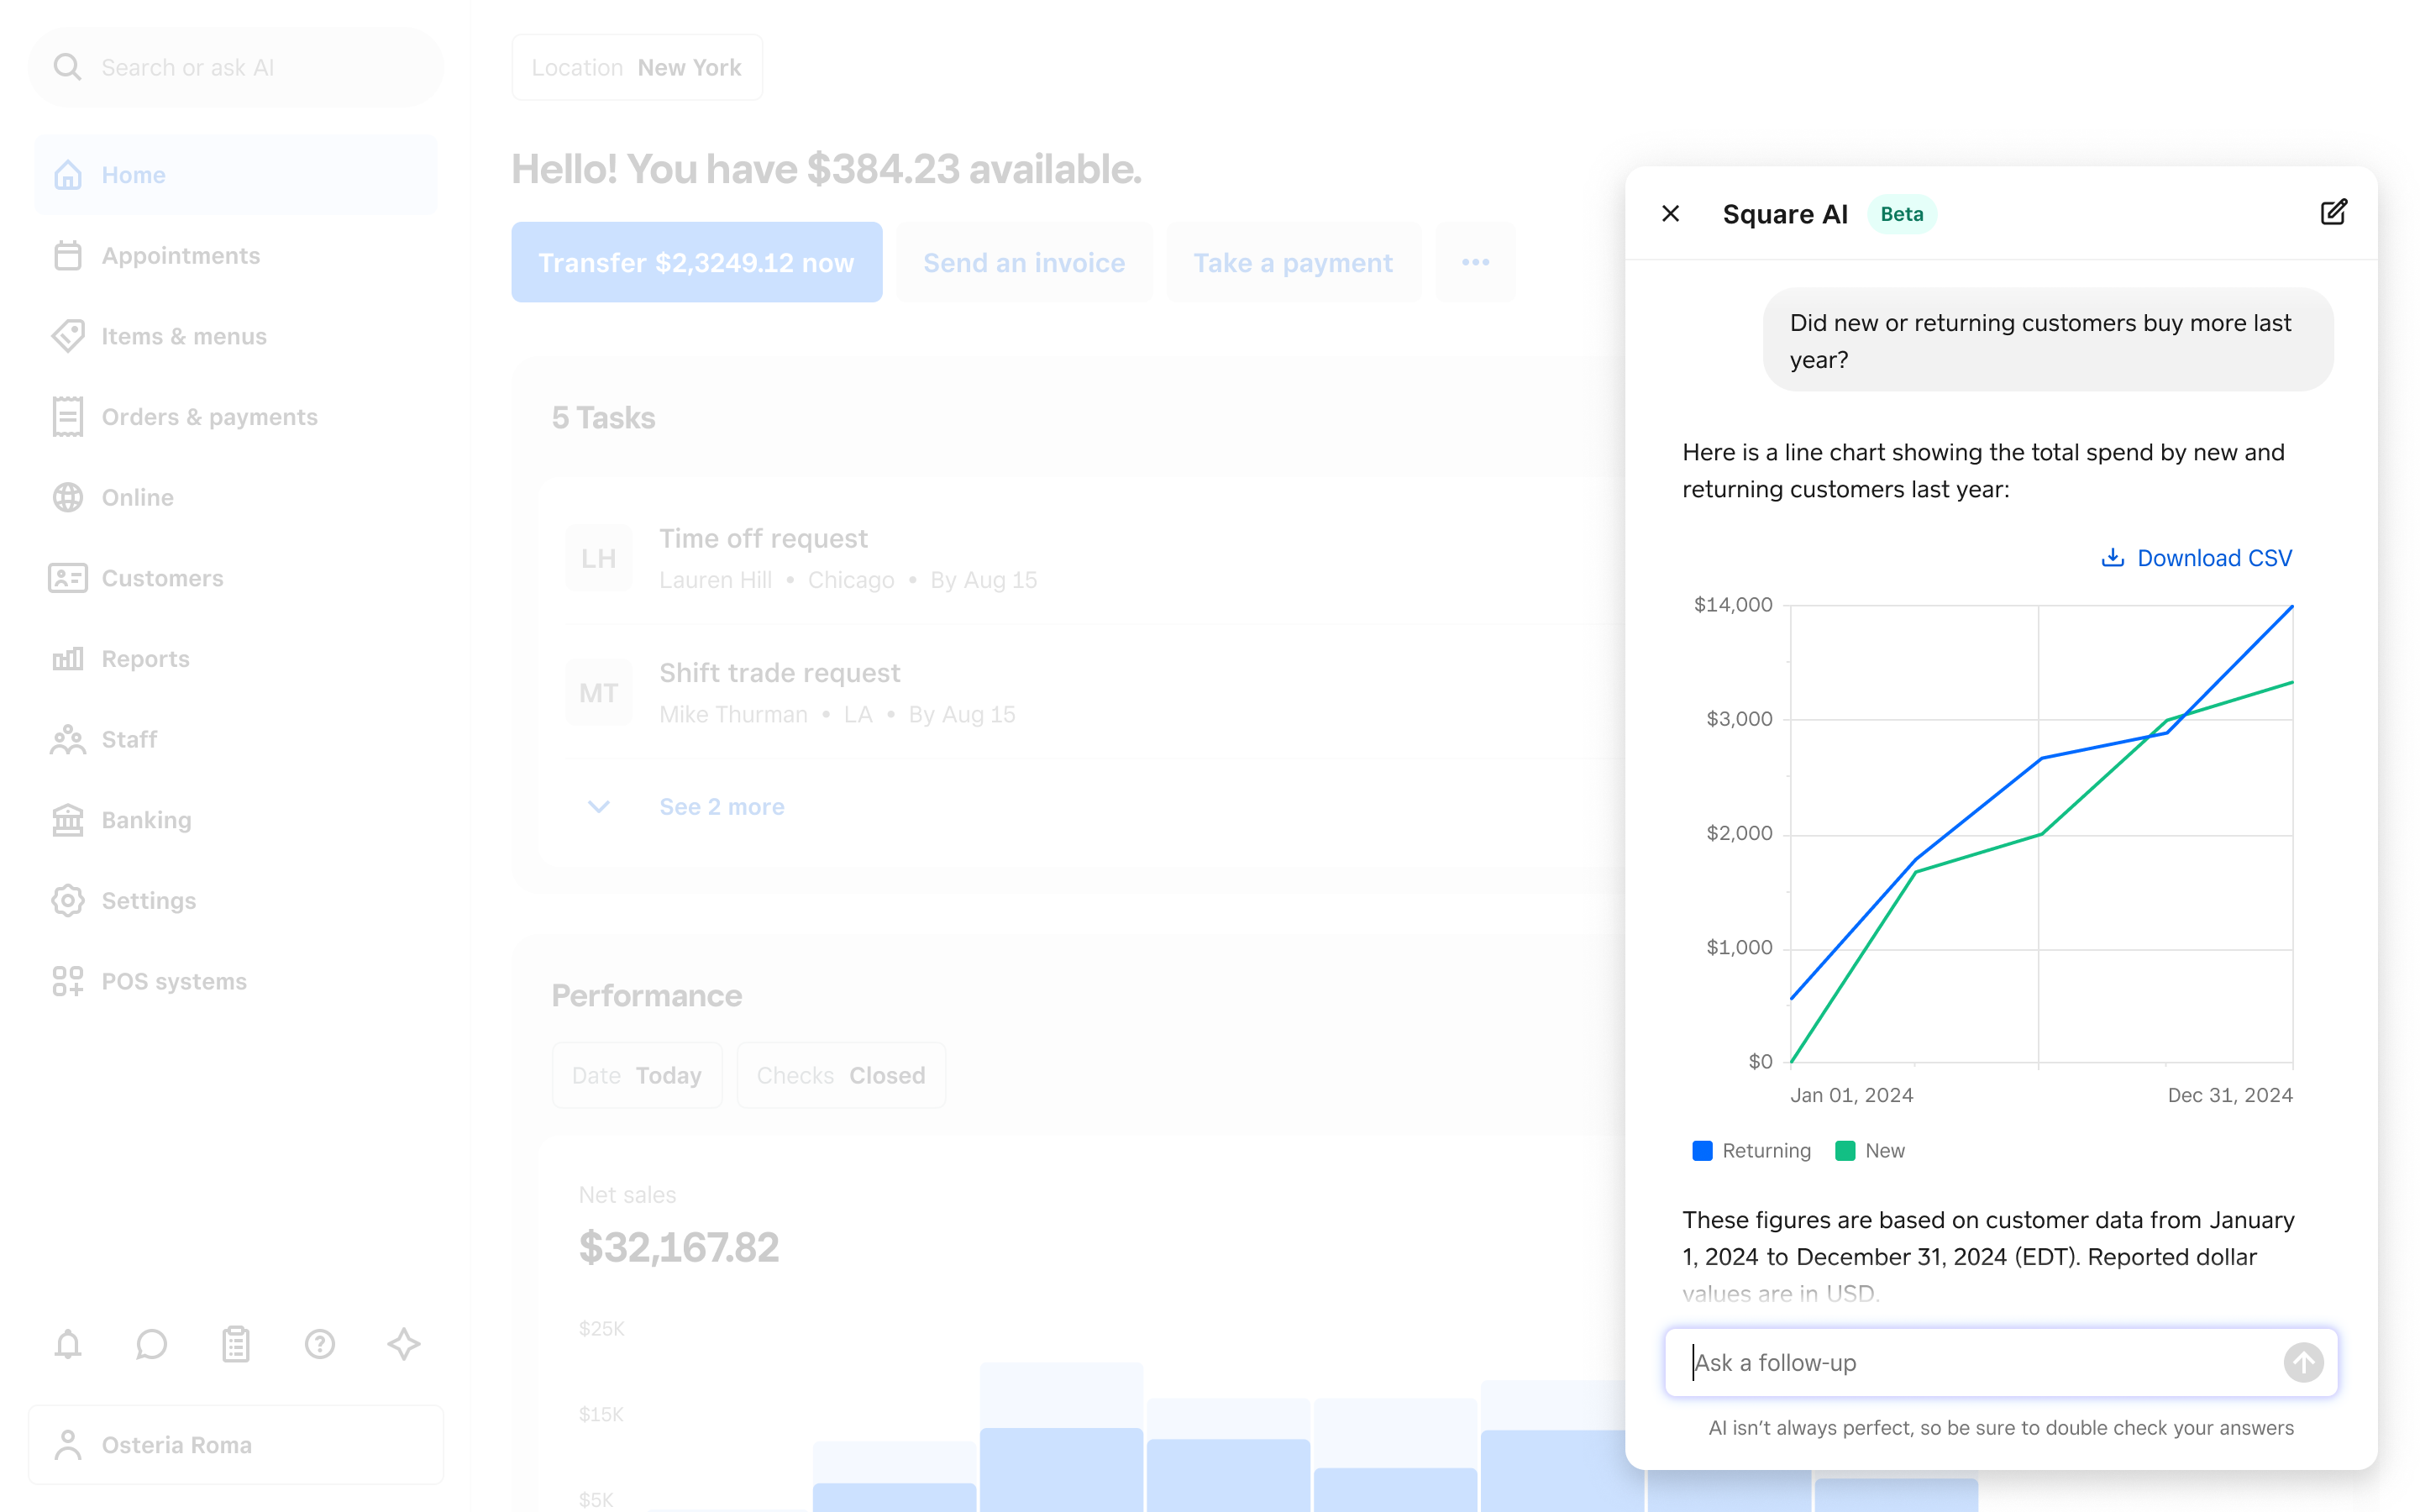The height and width of the screenshot is (1512, 2420).
Task: Open the more actions ellipsis button
Action: (1475, 262)
